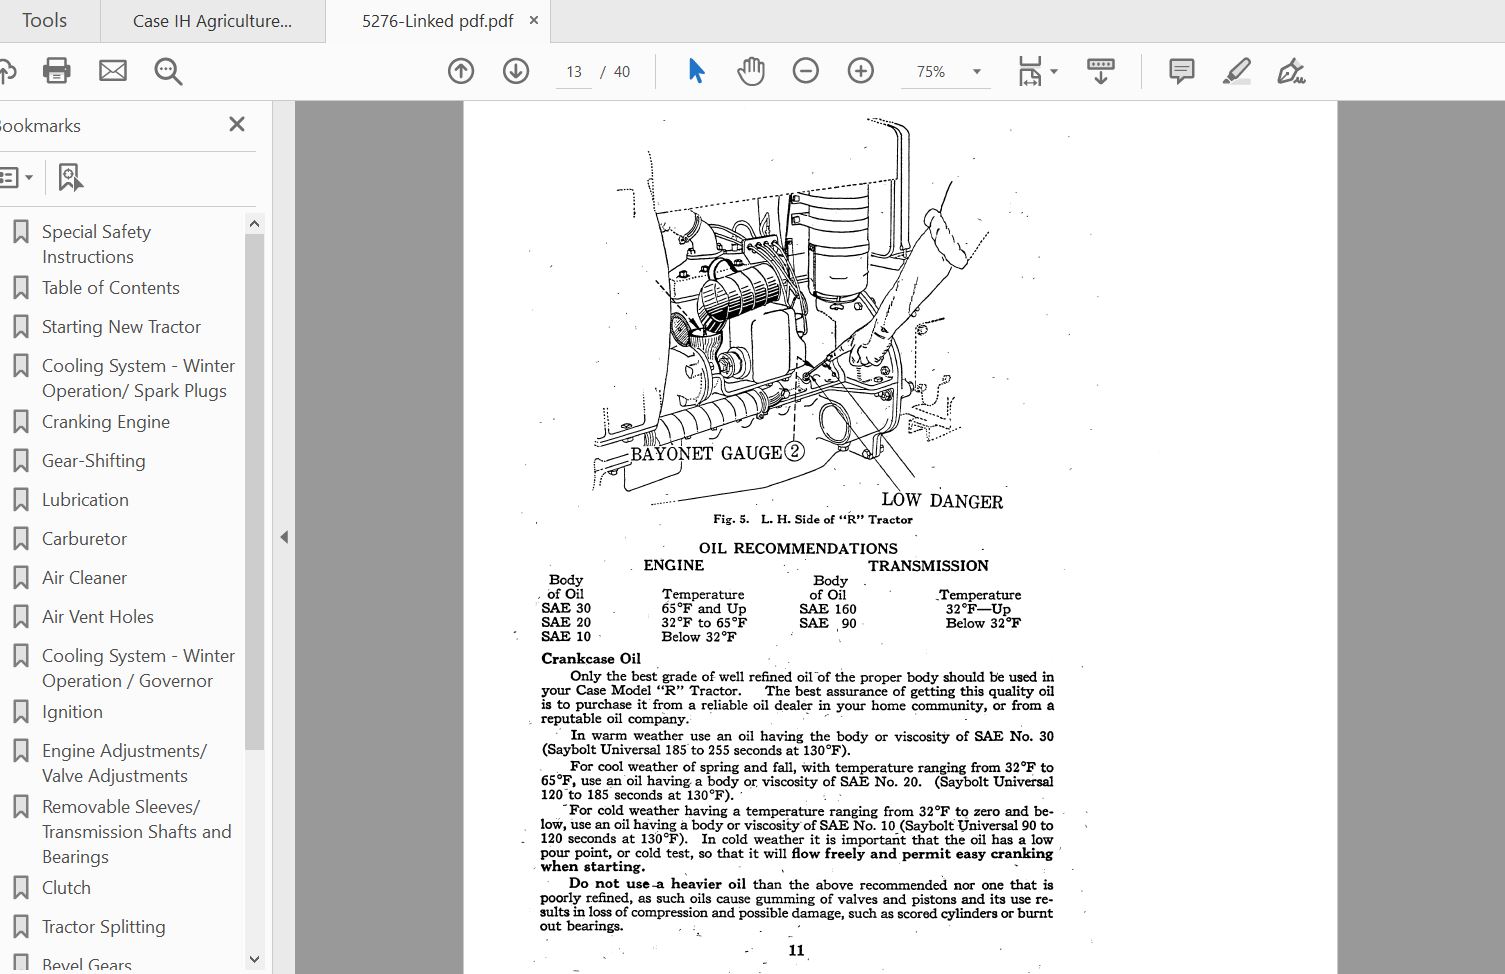Open the Lubrication bookmark

point(85,500)
